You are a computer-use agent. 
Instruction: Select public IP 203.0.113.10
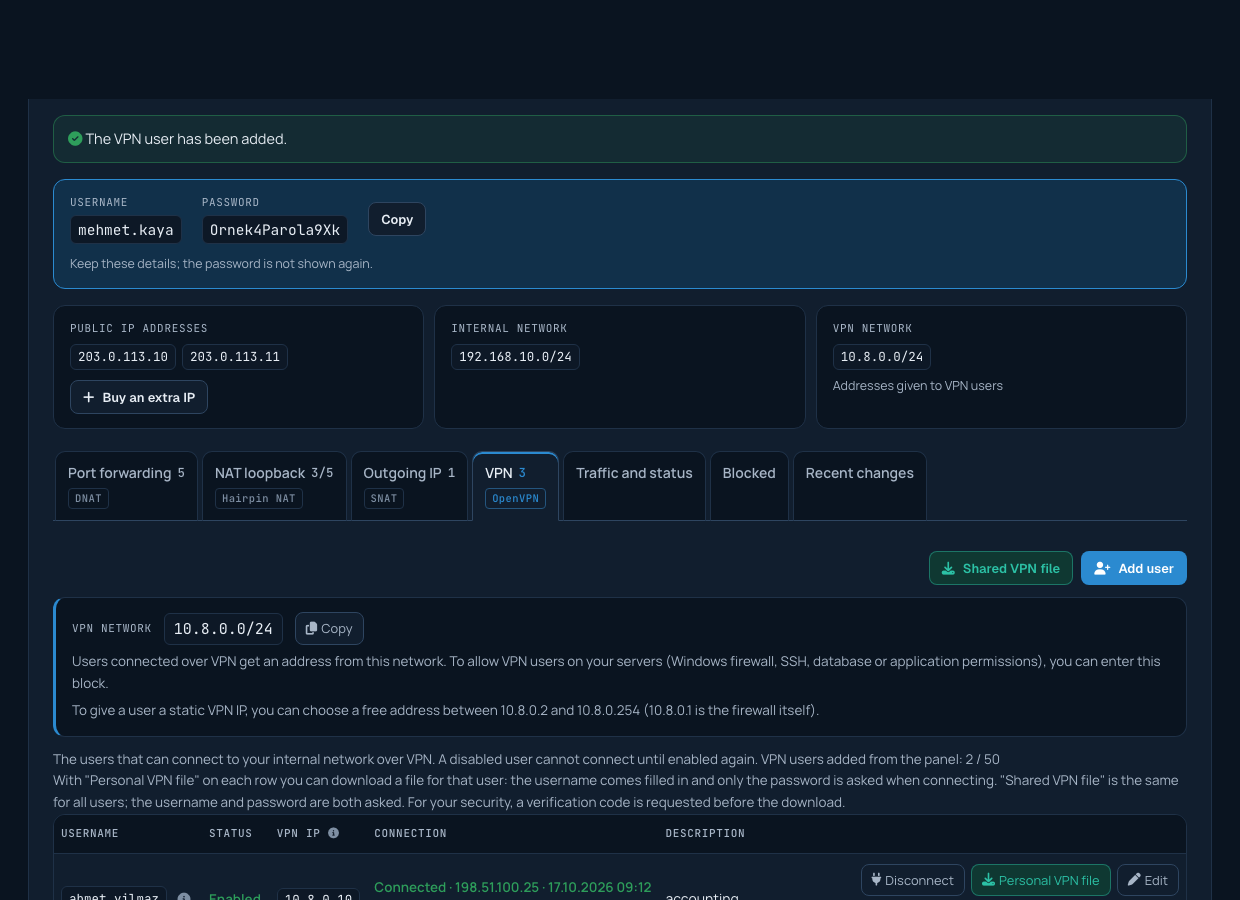(x=123, y=357)
